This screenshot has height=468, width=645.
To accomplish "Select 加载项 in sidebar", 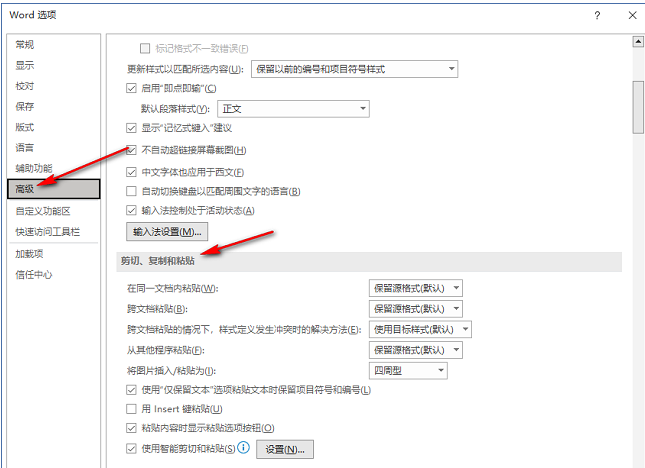I will tap(53, 254).
